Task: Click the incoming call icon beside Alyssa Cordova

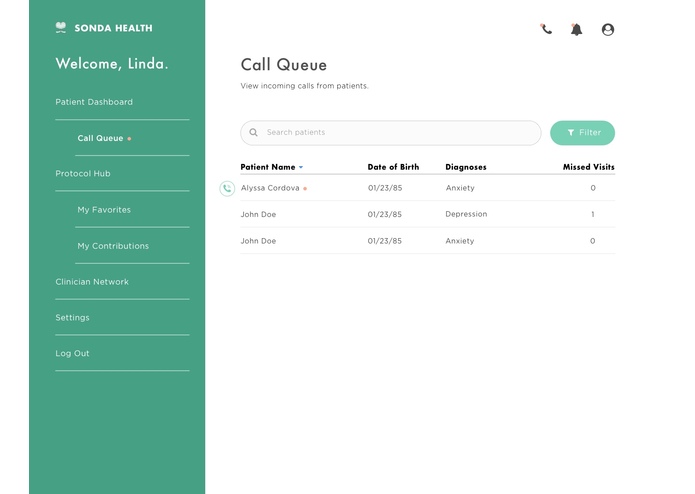Action: pyautogui.click(x=227, y=188)
